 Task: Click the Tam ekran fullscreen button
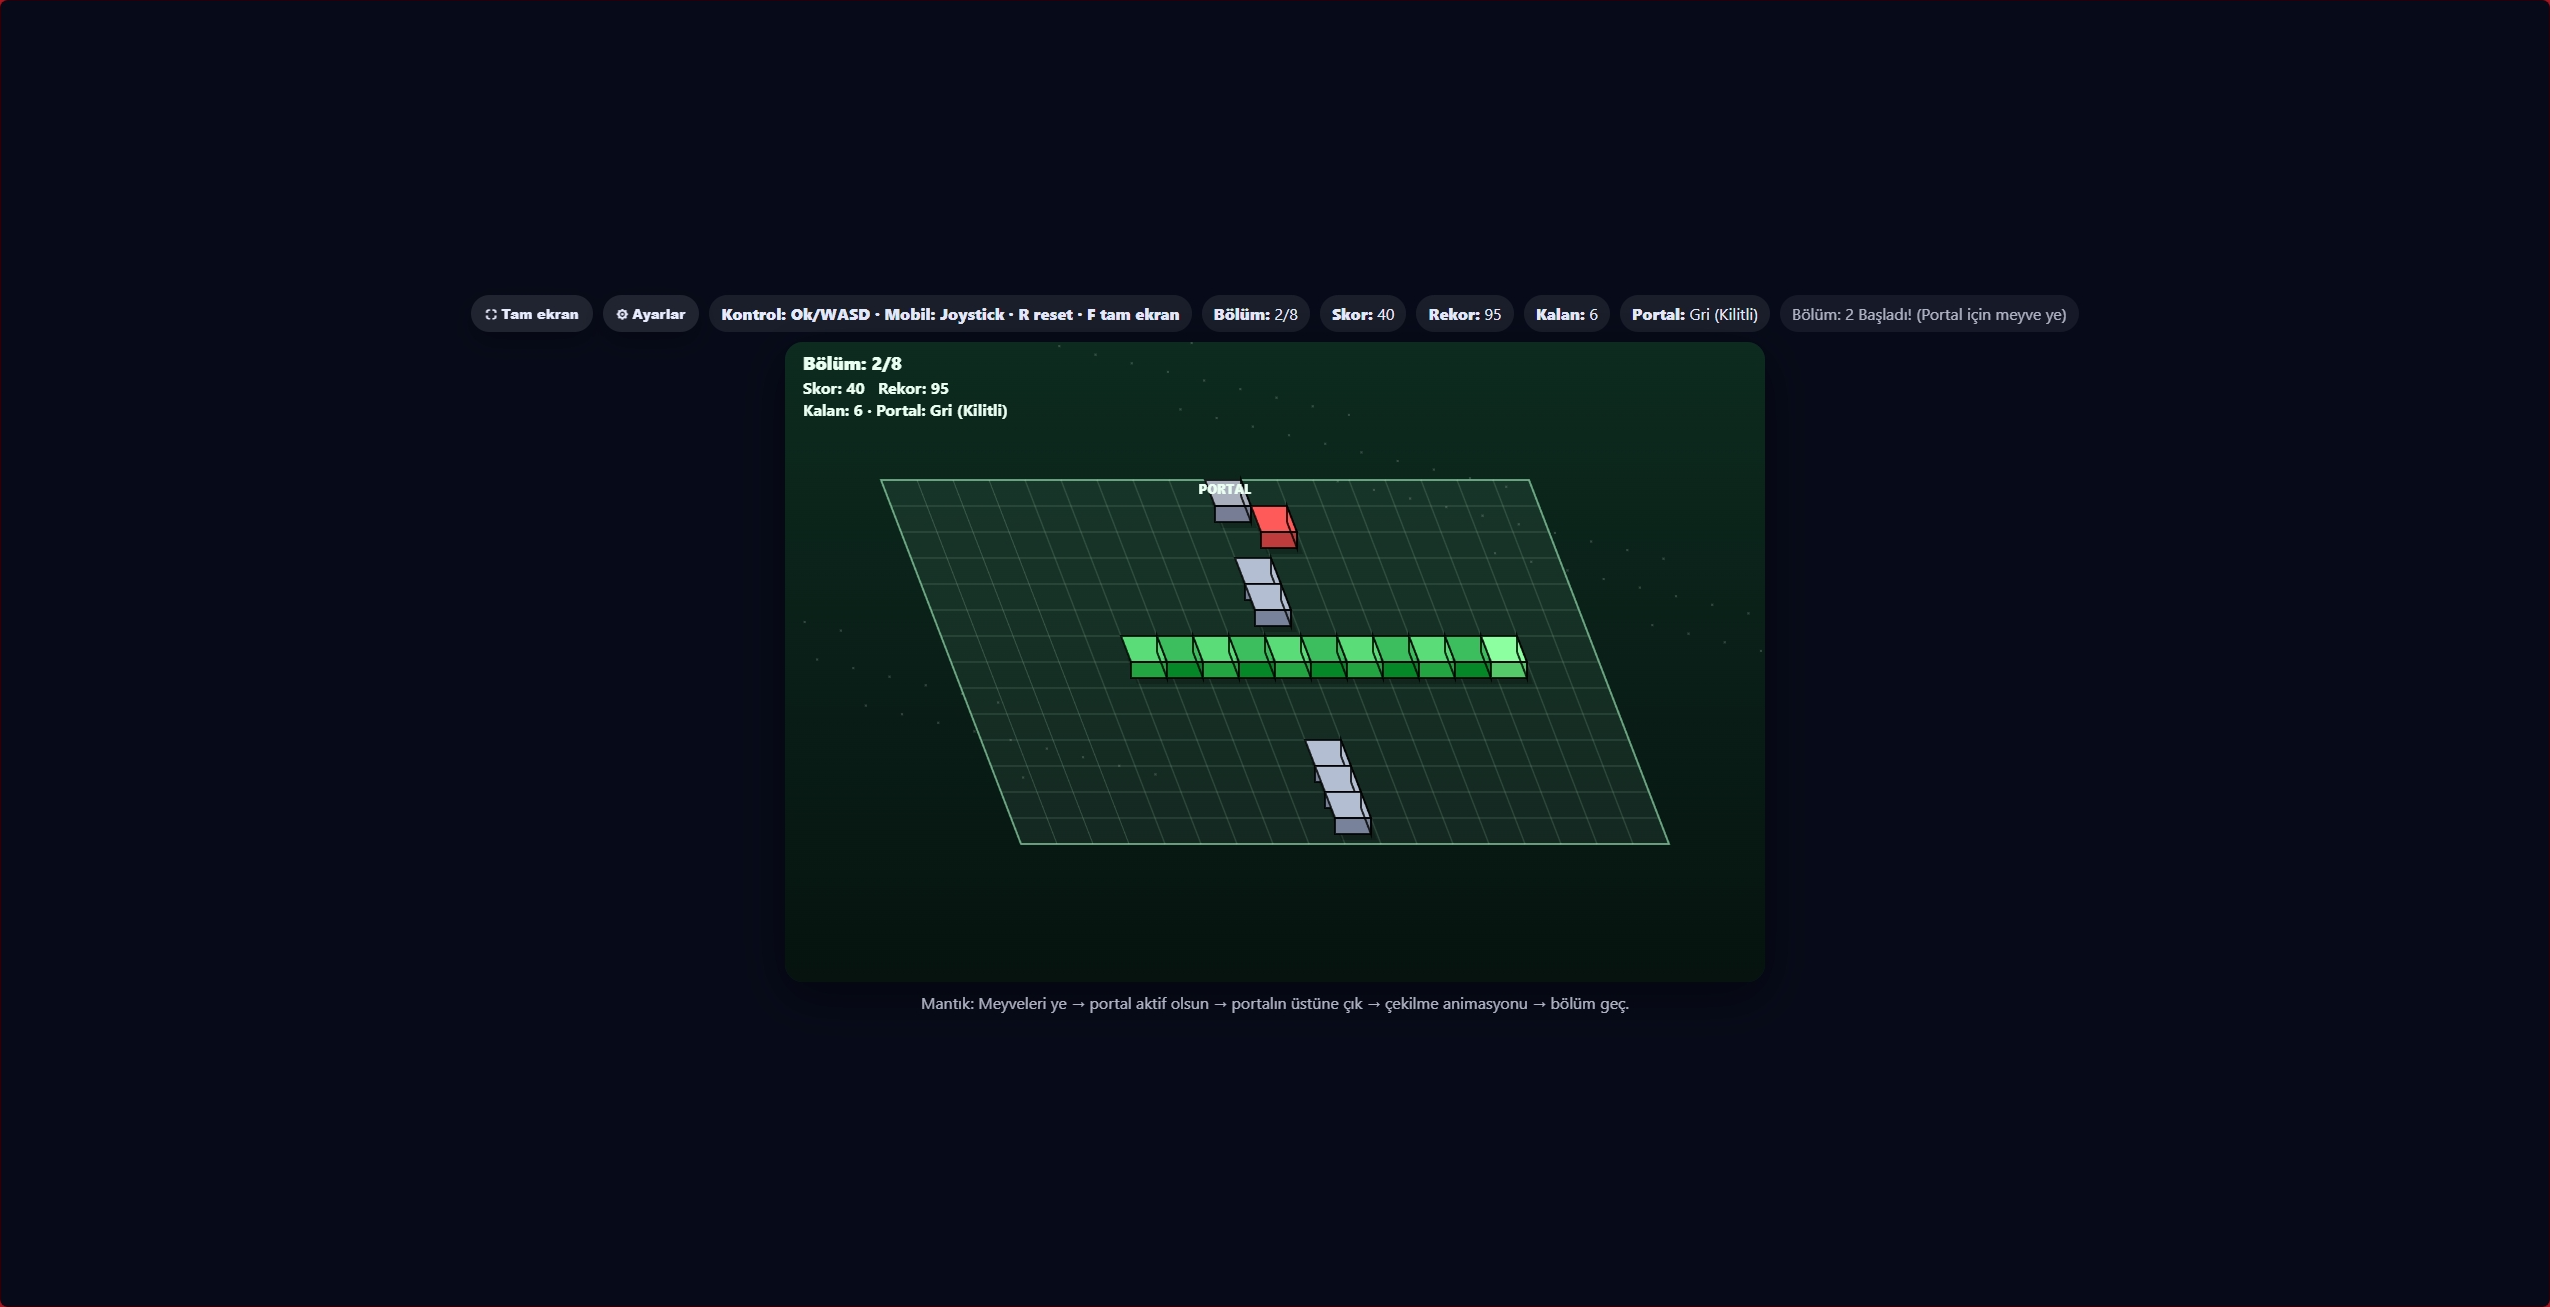pos(531,314)
